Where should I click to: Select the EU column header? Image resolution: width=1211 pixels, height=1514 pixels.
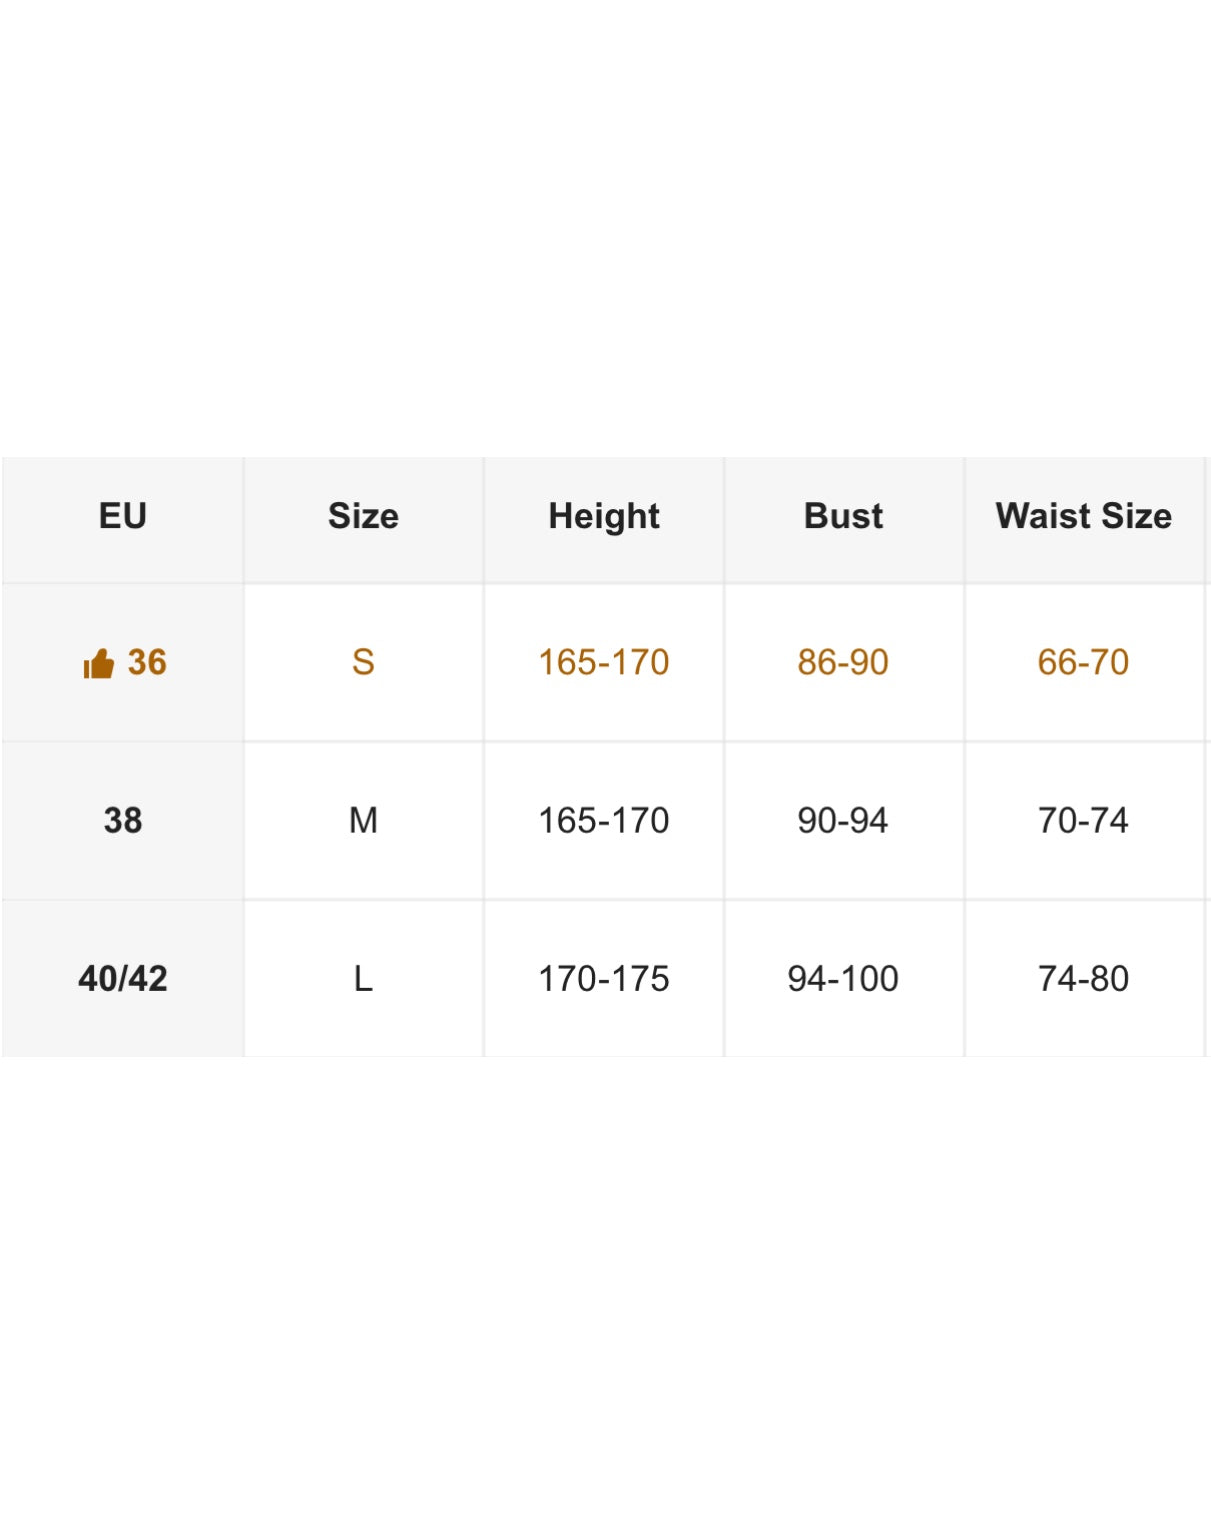[123, 516]
